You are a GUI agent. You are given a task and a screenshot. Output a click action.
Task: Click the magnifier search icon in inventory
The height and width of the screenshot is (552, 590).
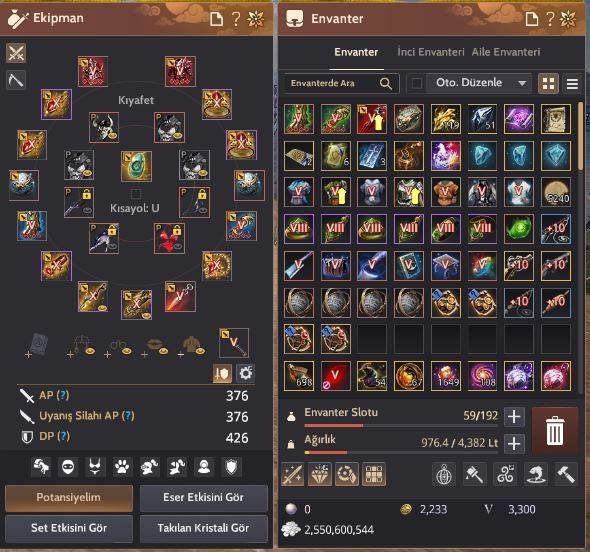coord(386,83)
